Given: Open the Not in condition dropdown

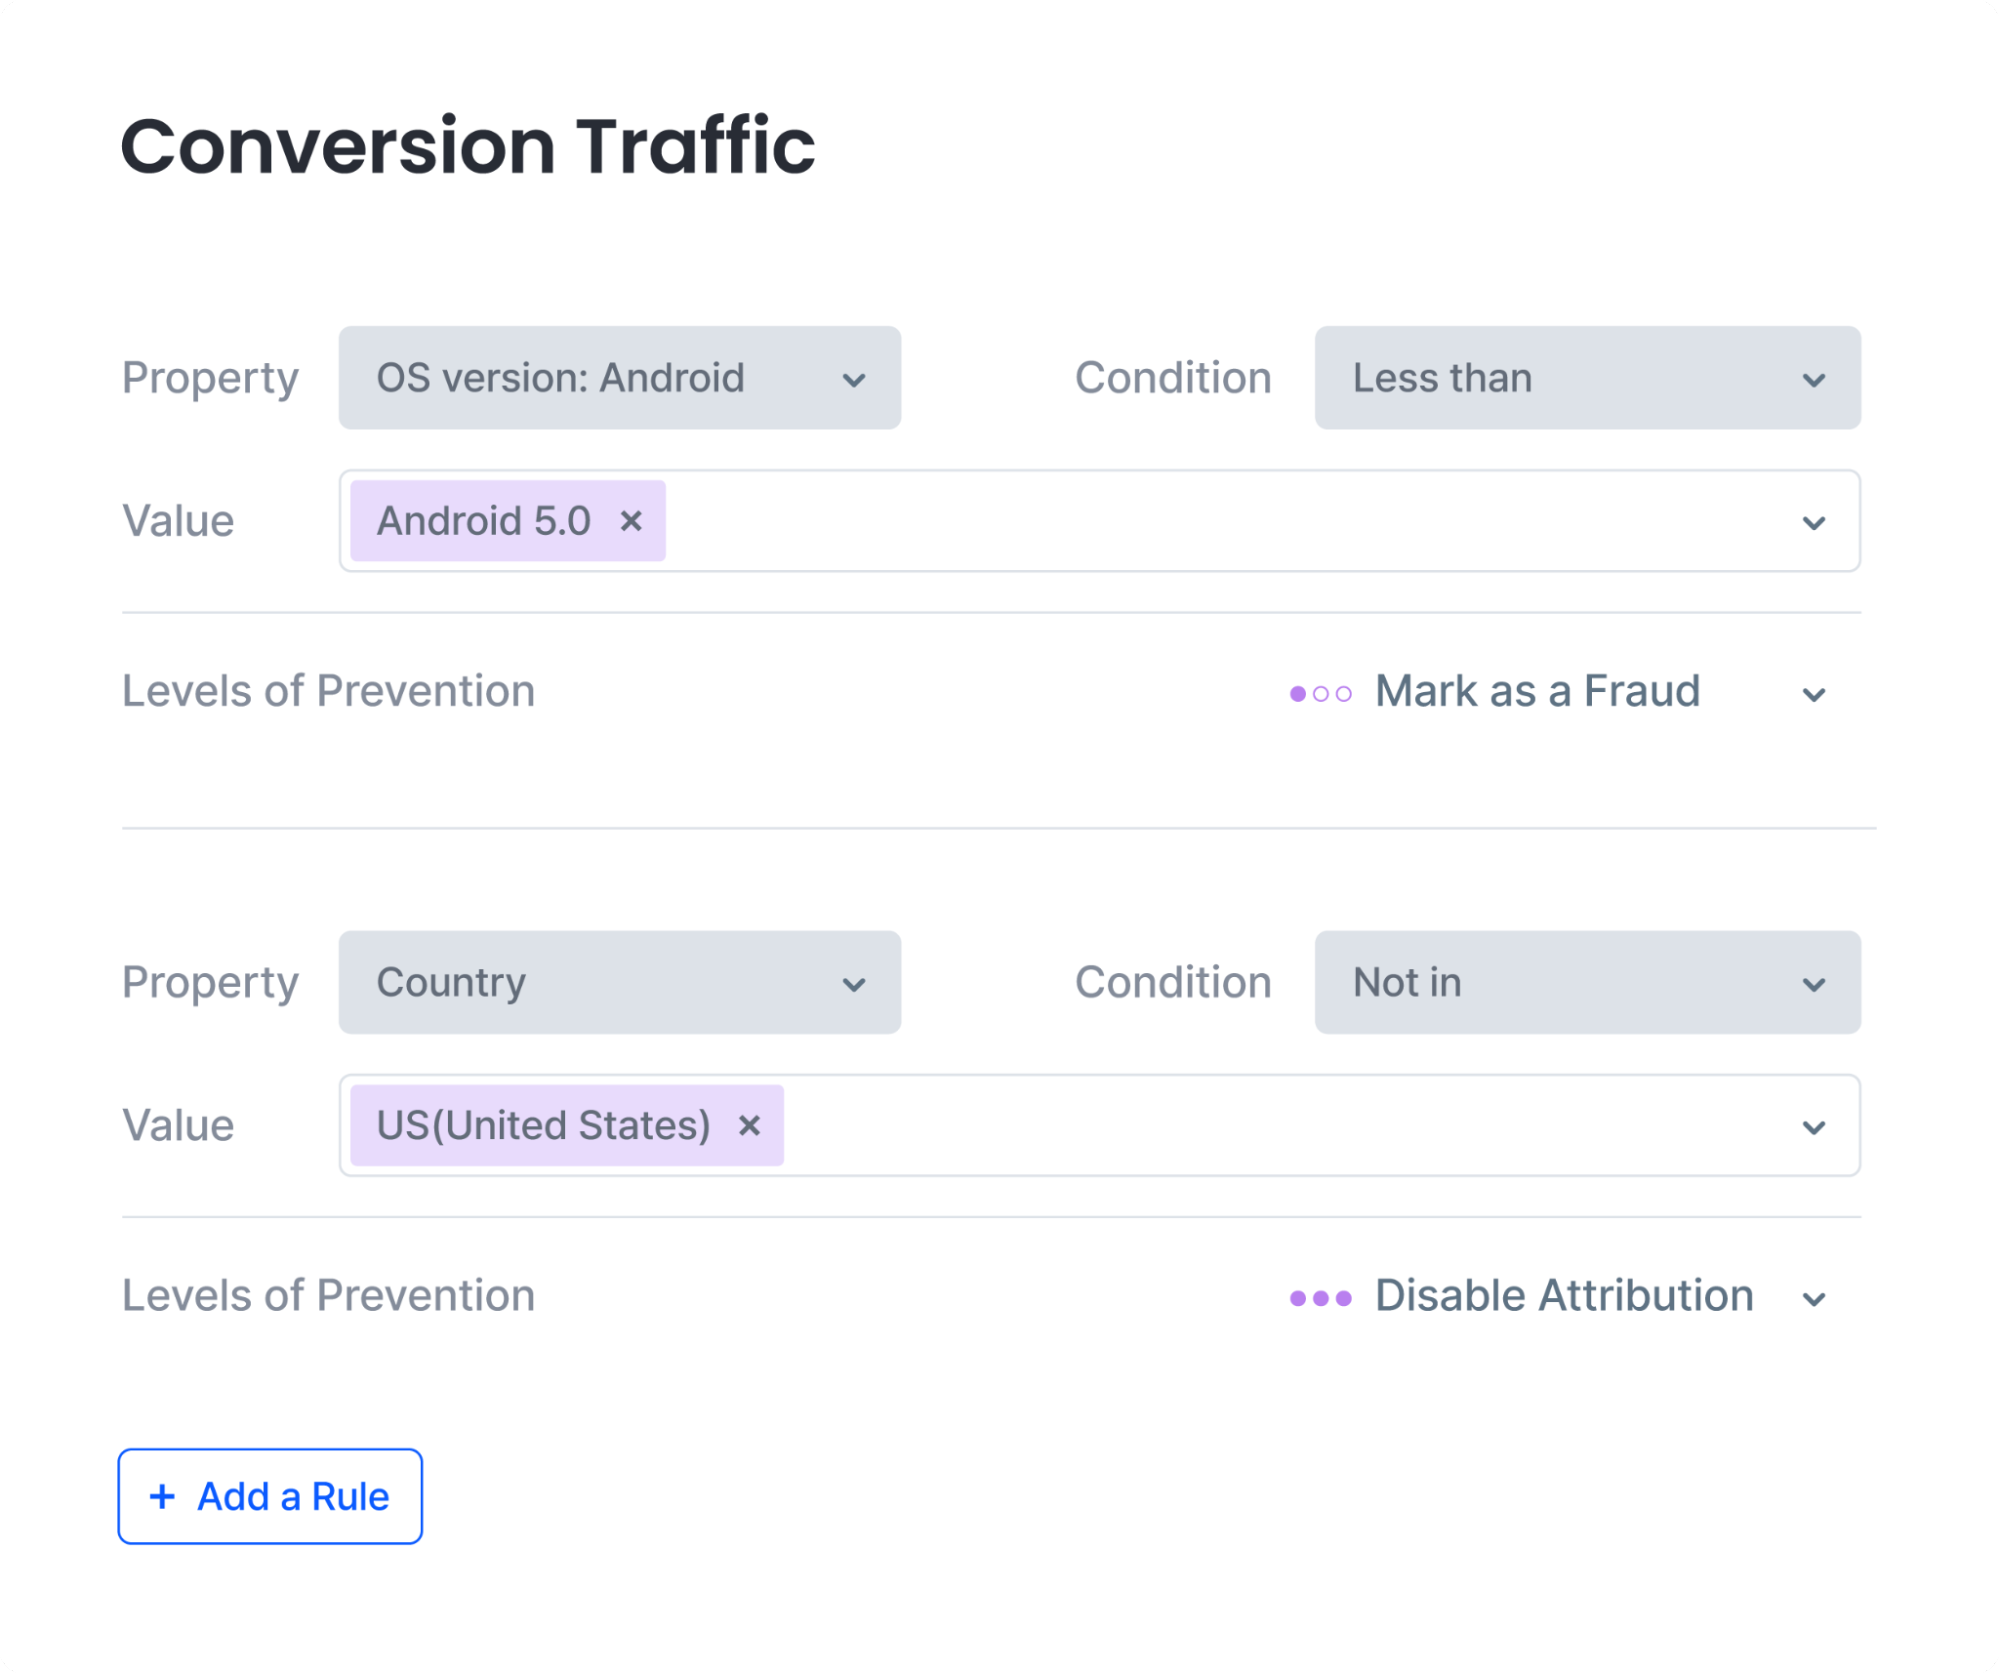Looking at the screenshot, I should click(x=1587, y=982).
